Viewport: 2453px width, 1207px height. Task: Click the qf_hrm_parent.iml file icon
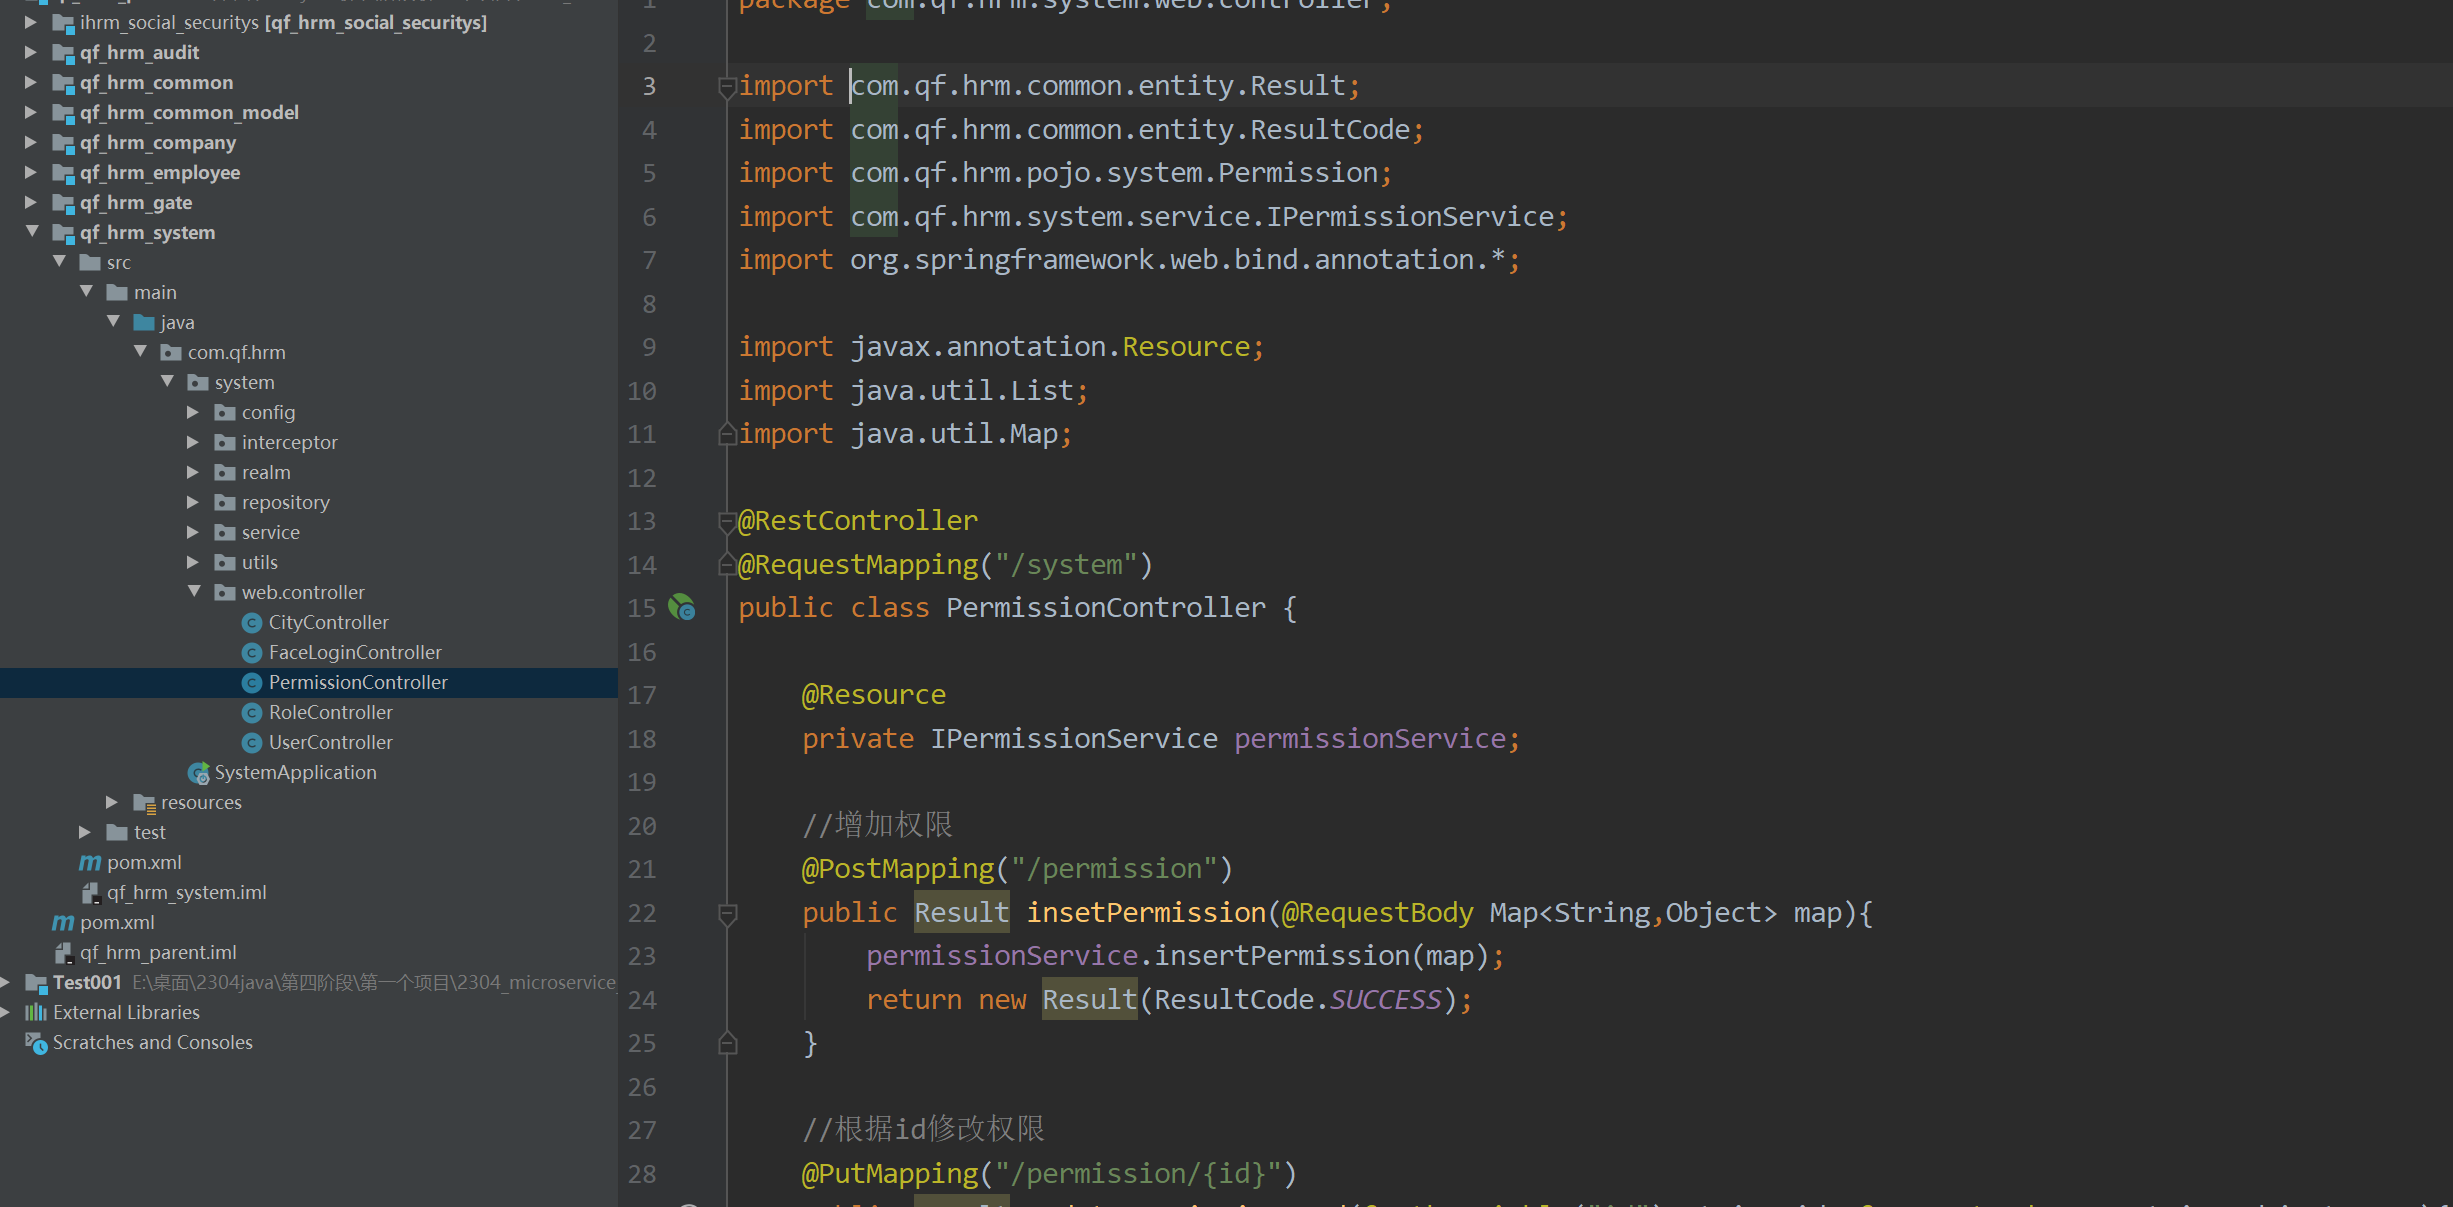pos(63,952)
